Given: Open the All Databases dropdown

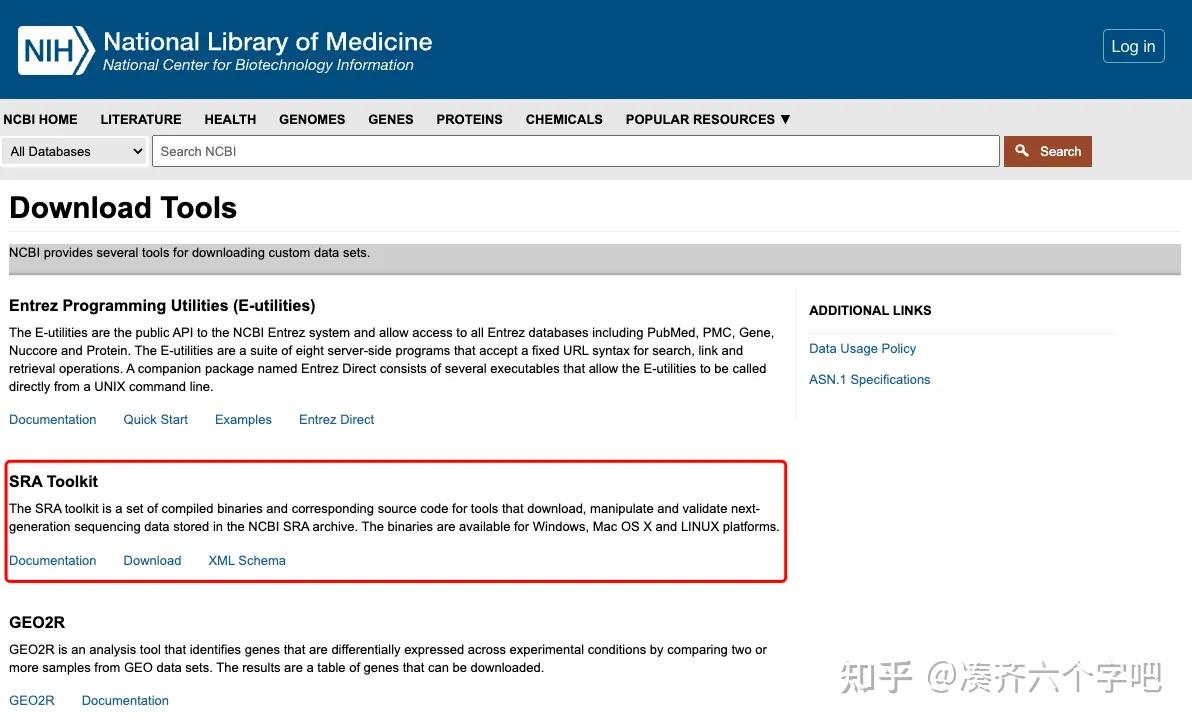Looking at the screenshot, I should click(76, 151).
